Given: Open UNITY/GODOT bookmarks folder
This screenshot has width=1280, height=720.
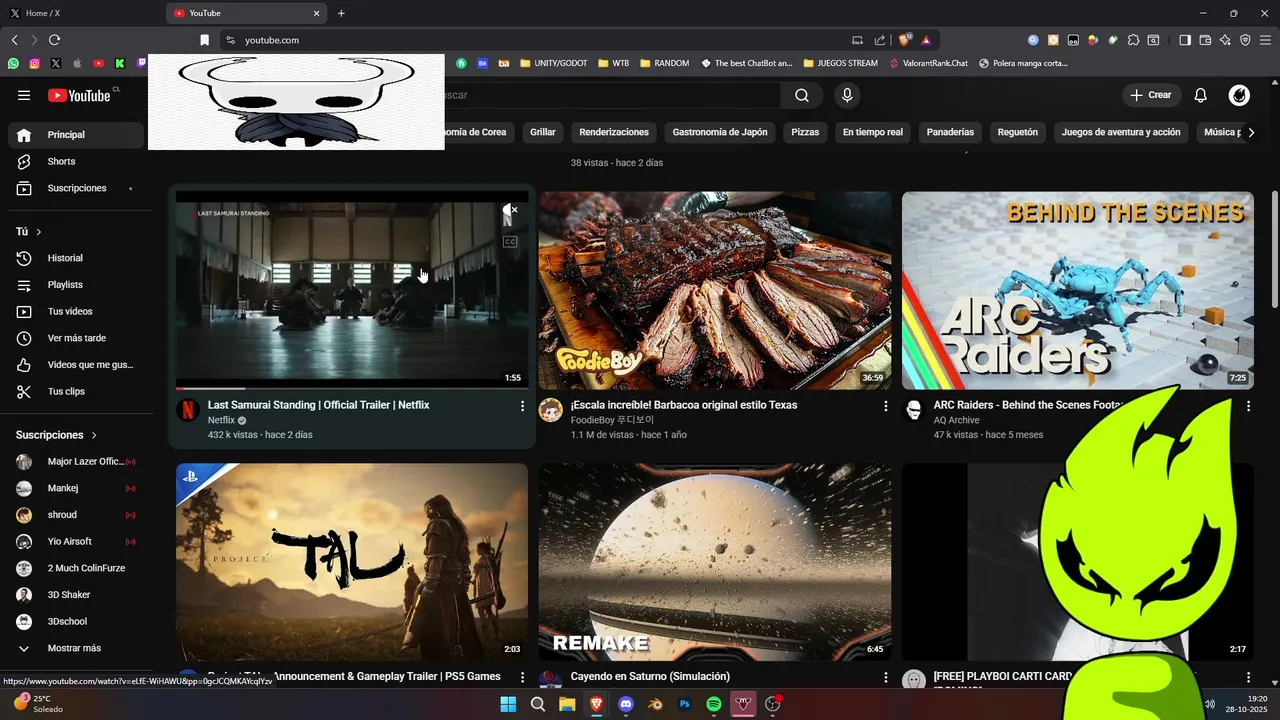Looking at the screenshot, I should [553, 63].
